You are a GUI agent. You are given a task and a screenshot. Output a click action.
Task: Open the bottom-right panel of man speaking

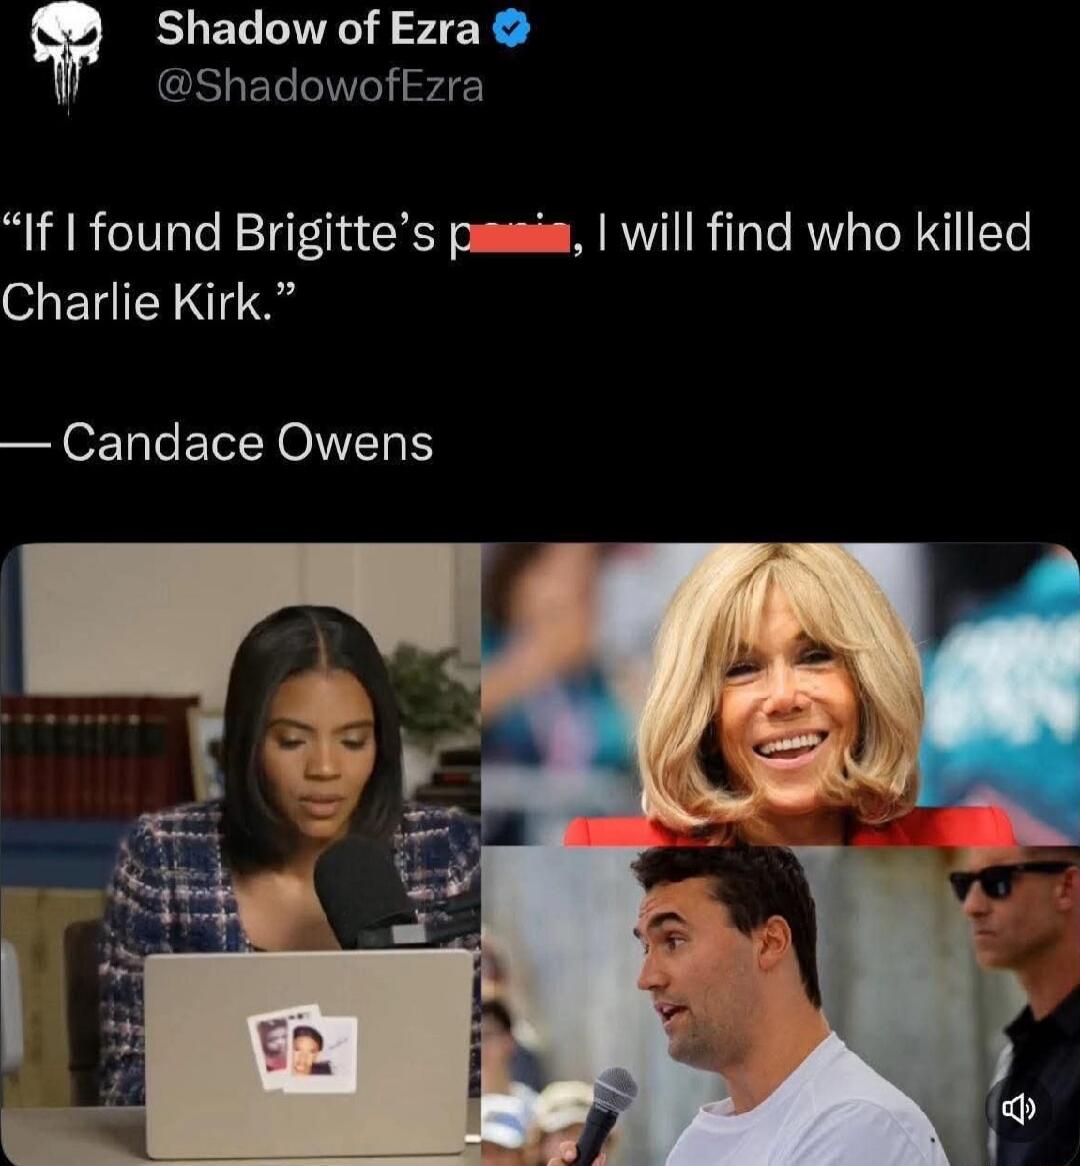click(780, 1006)
